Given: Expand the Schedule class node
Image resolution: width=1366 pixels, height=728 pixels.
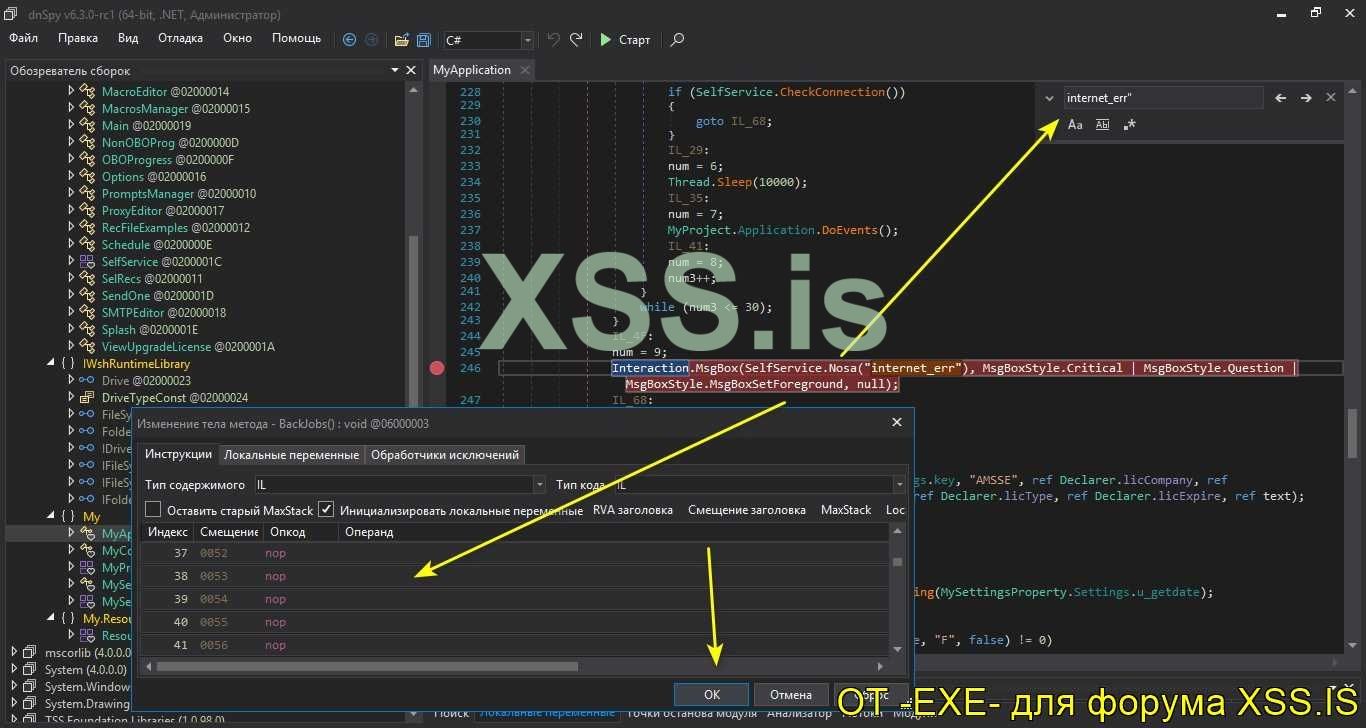Looking at the screenshot, I should click(72, 244).
